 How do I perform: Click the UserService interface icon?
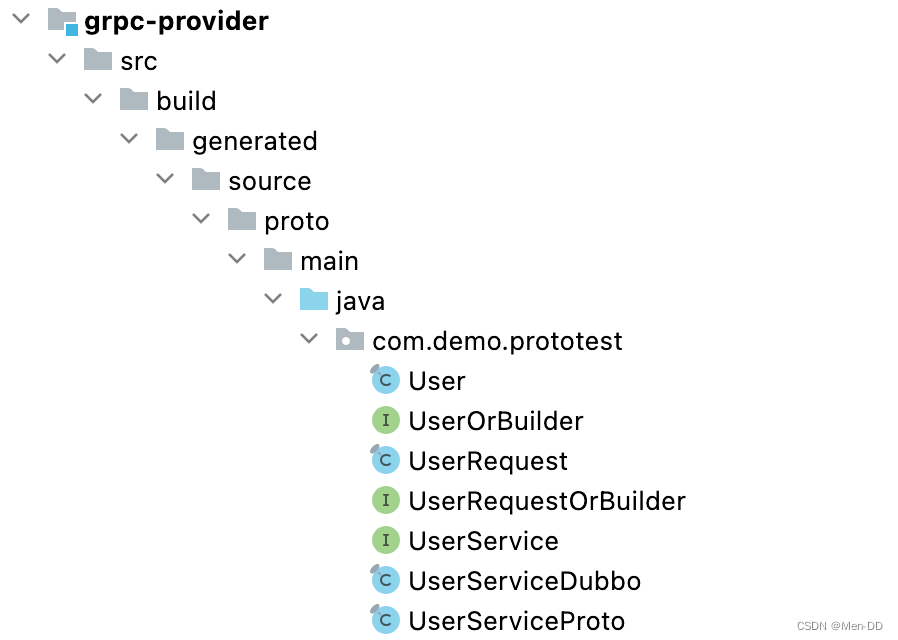point(385,541)
